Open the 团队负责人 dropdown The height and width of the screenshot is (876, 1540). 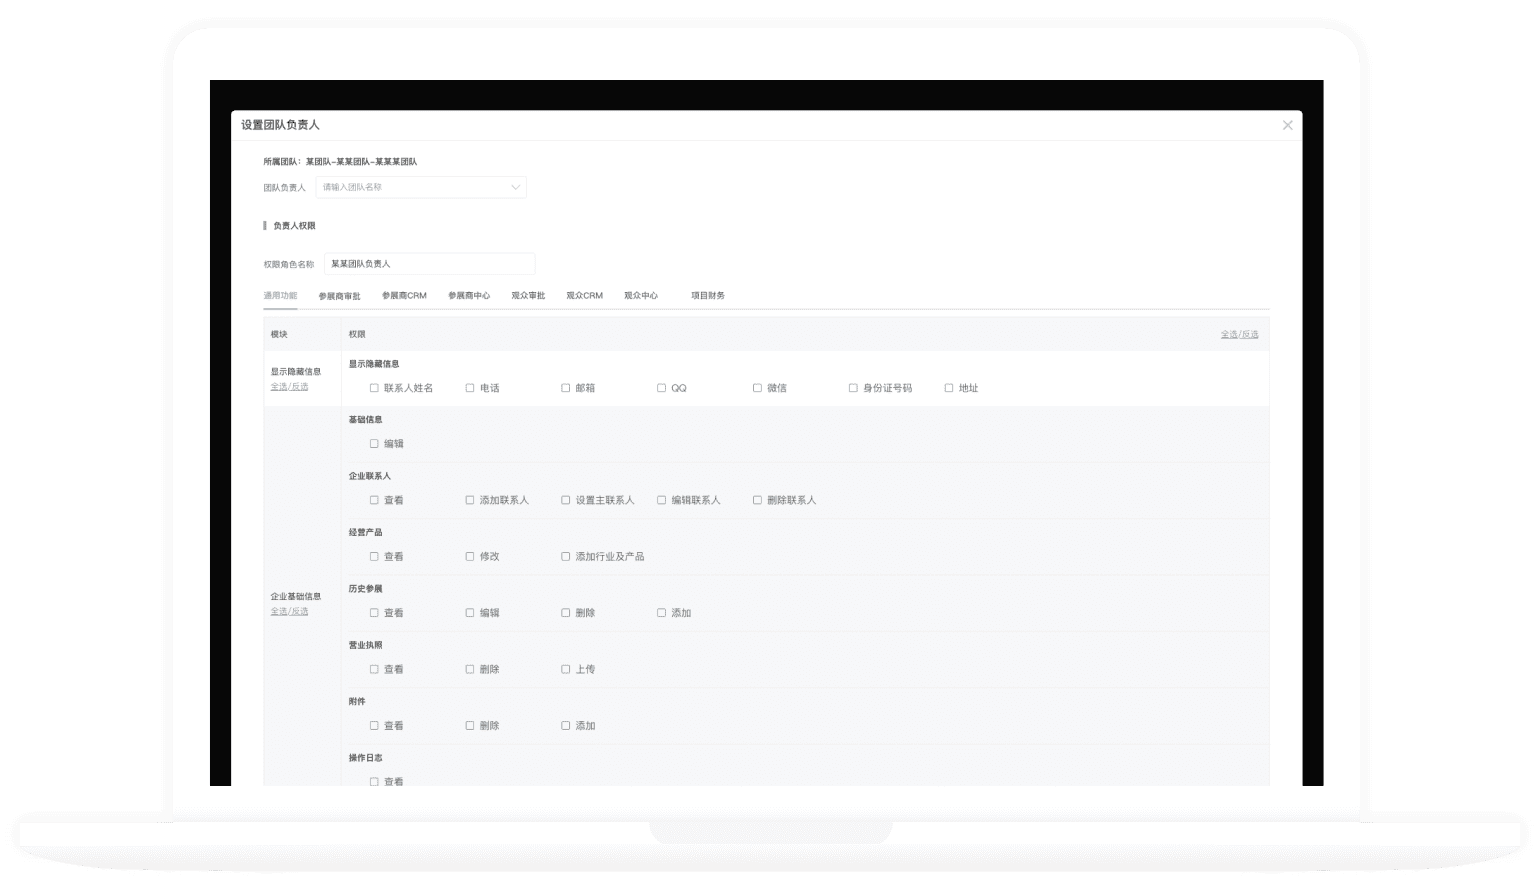point(421,187)
